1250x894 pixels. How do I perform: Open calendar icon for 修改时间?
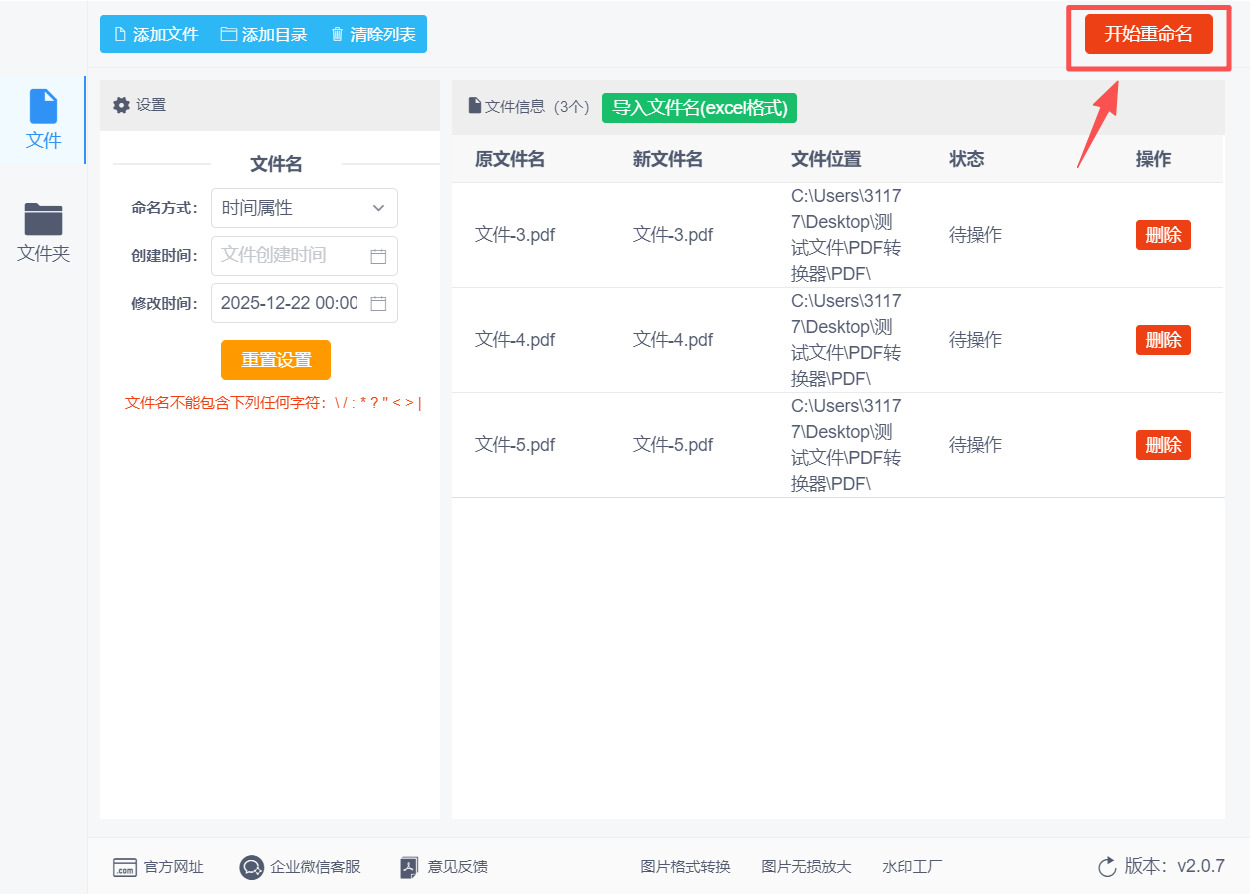(x=378, y=303)
